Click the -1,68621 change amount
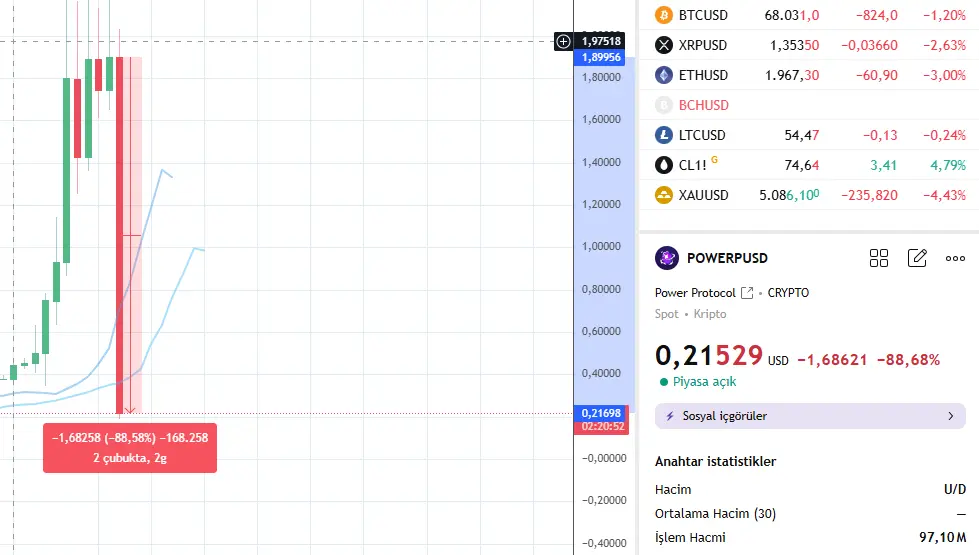 coord(832,360)
